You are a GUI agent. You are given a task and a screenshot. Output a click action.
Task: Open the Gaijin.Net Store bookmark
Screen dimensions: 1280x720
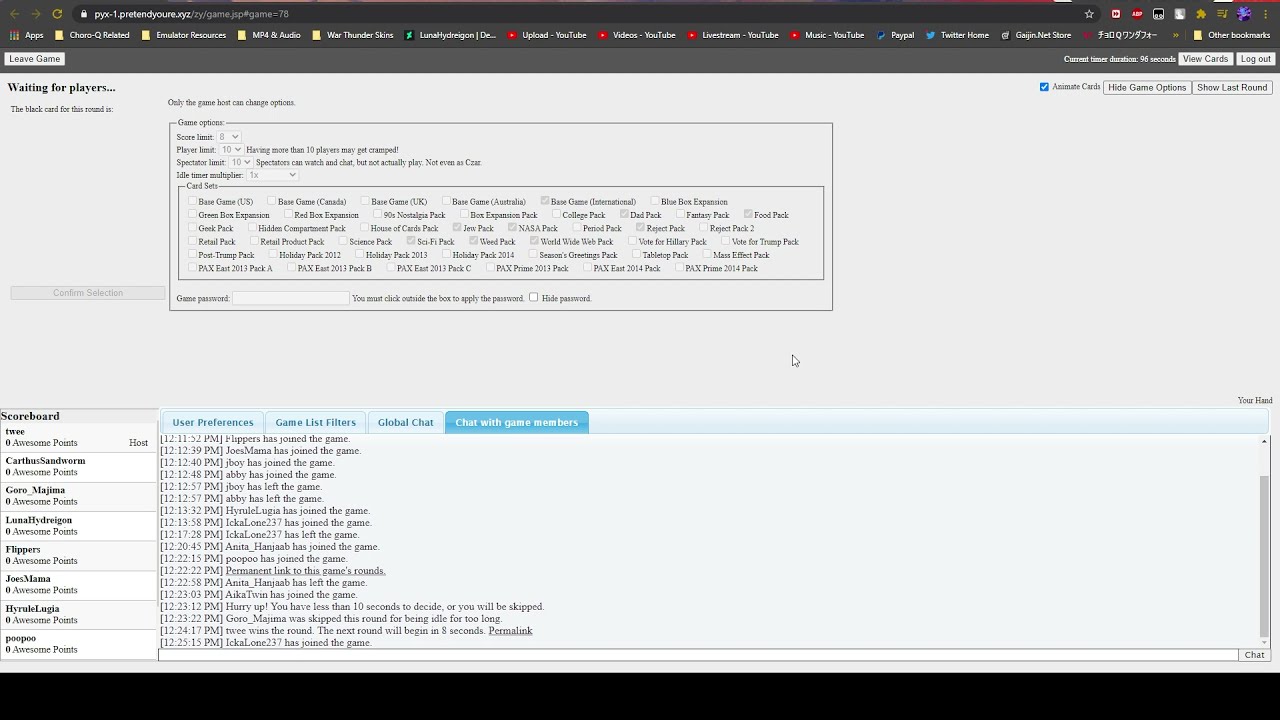1035,35
